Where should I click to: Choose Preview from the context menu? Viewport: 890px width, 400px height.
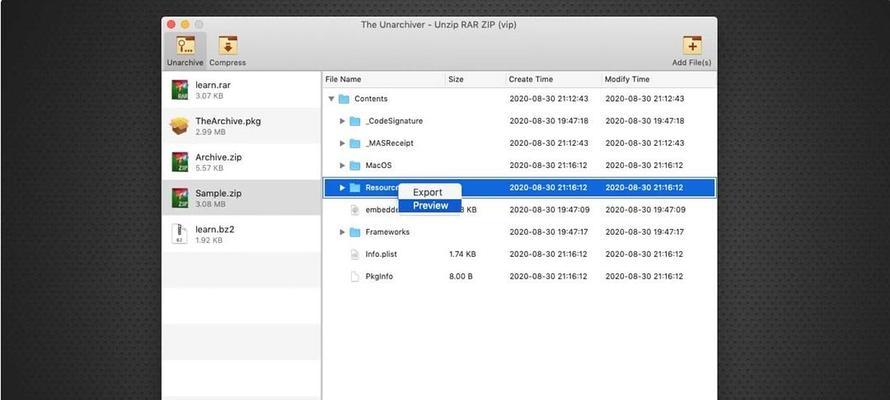point(430,205)
